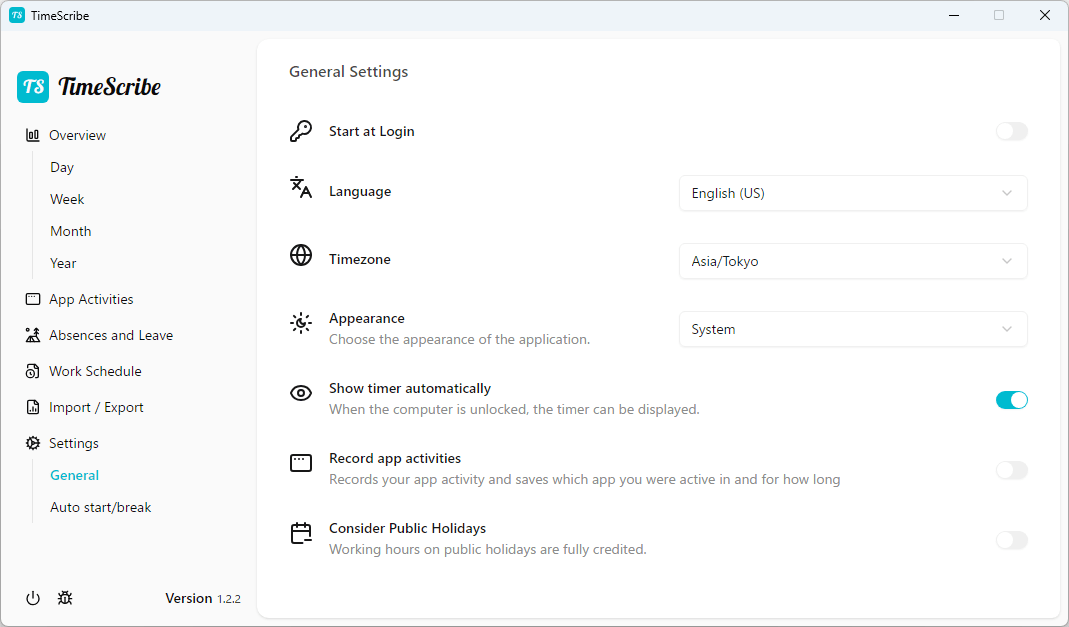Click the globe icon beside Timezone
This screenshot has width=1069, height=627.
point(301,255)
